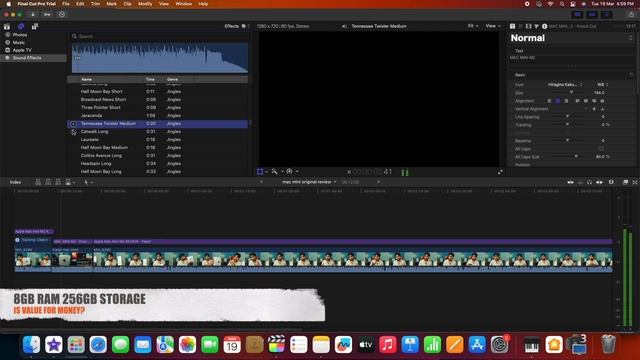Viewport: 640px width, 360px height.
Task: Open the Text inspector tab icon
Action: point(512,26)
